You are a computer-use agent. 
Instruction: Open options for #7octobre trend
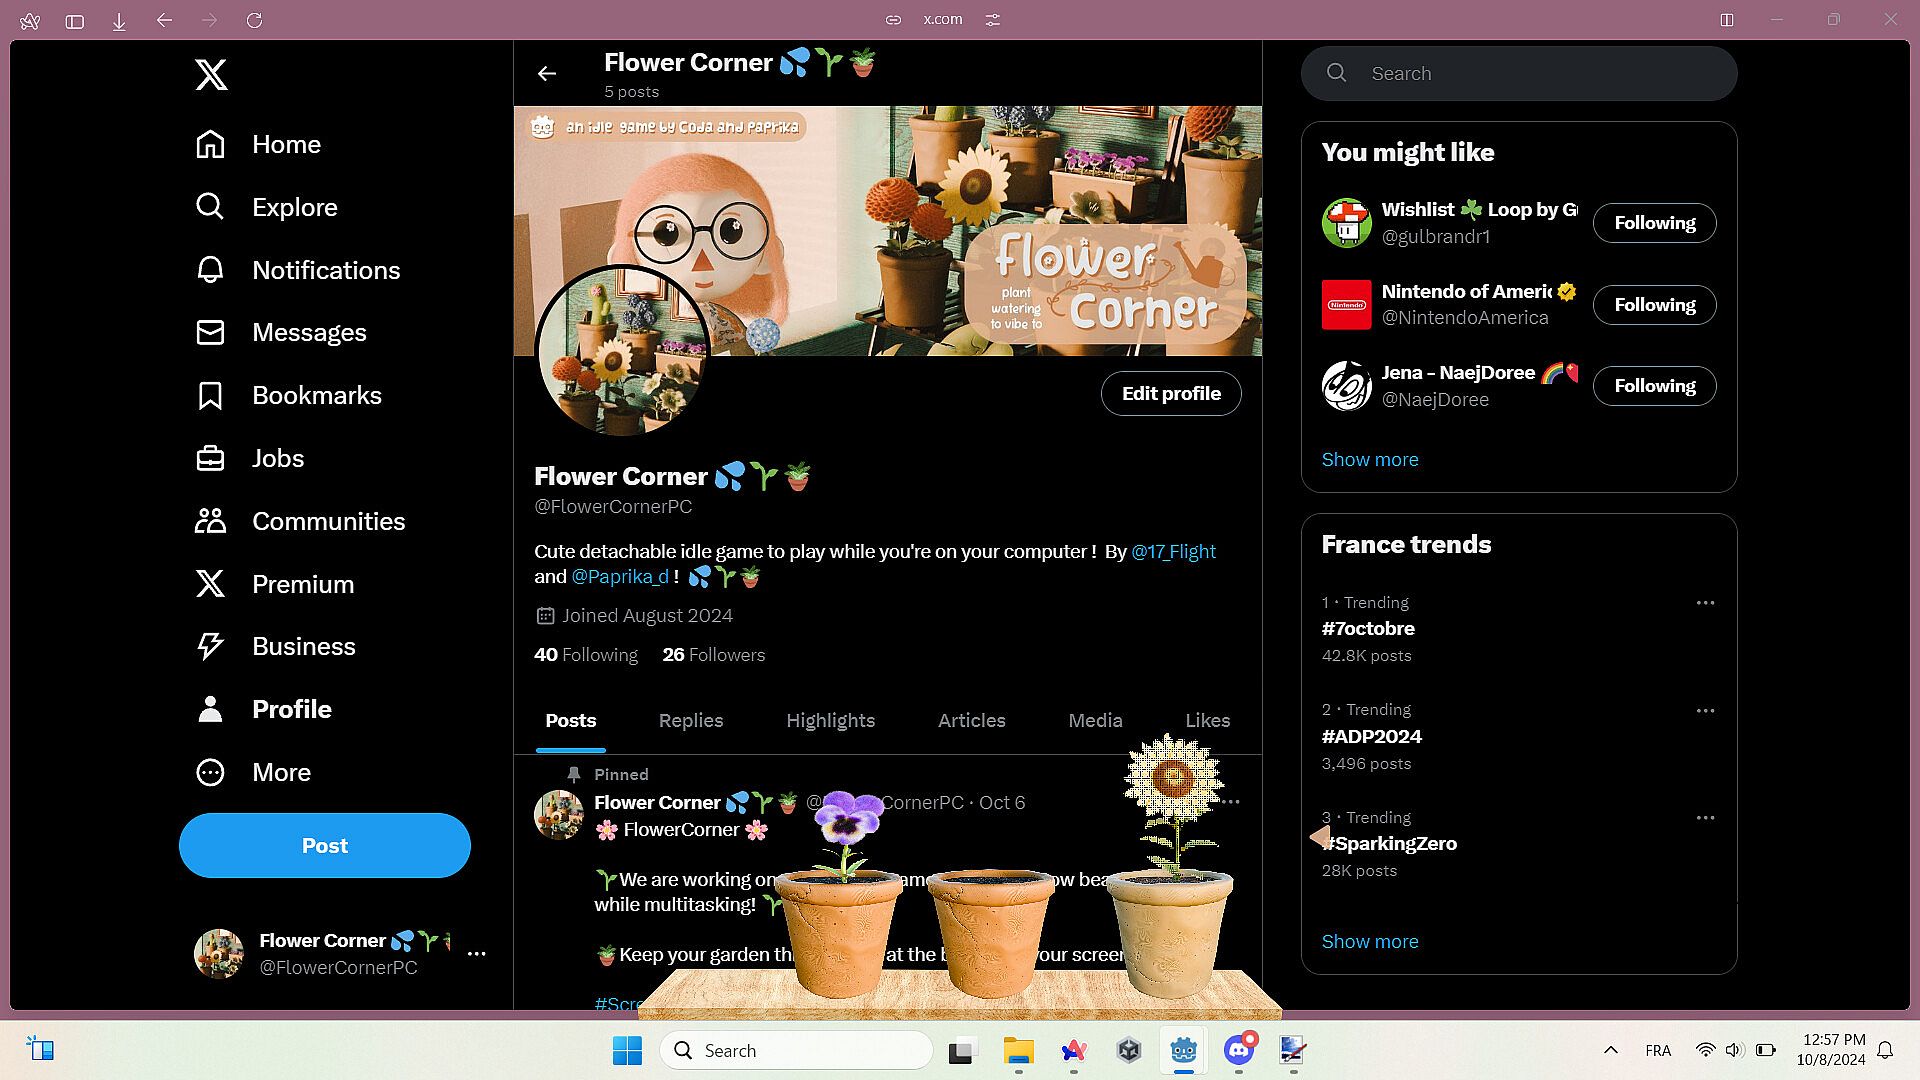click(1705, 603)
